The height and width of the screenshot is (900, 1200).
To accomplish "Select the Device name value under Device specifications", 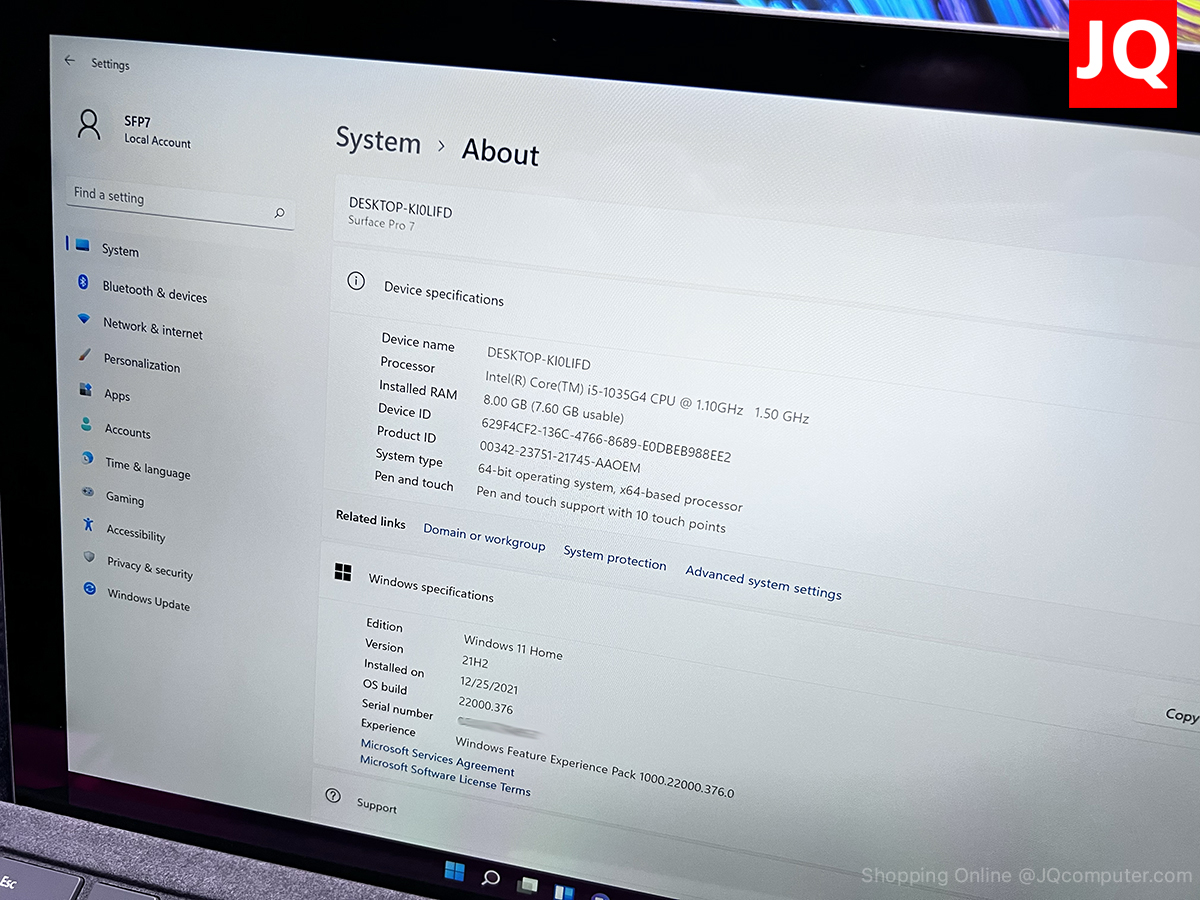I will 538,358.
